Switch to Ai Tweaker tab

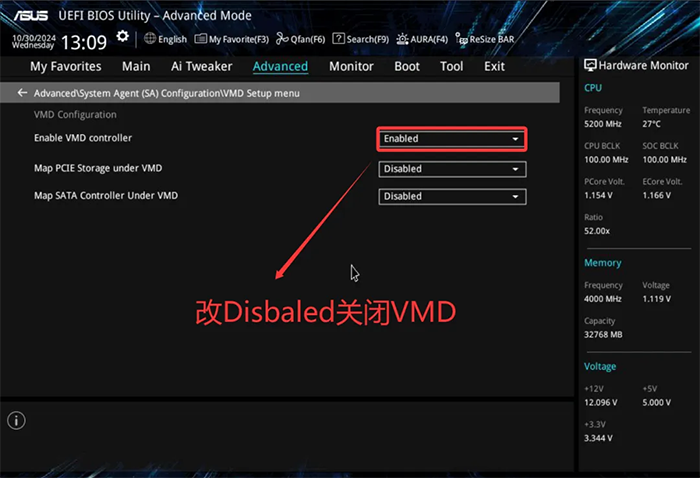tap(201, 67)
